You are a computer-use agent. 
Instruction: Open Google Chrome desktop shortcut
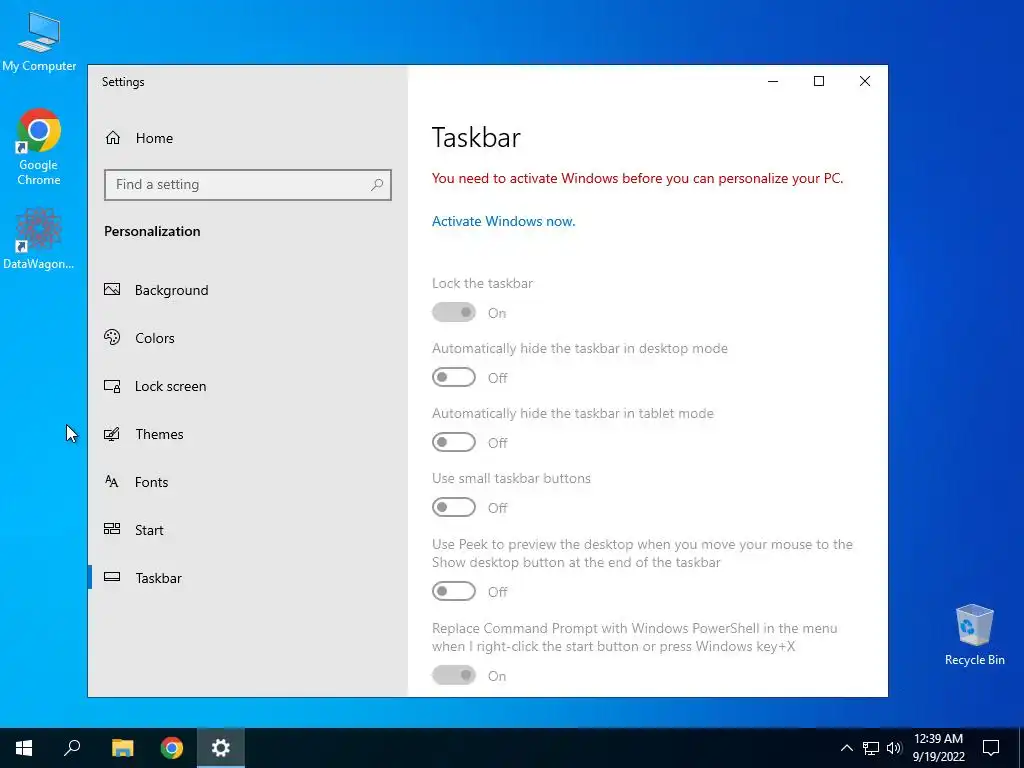[x=39, y=147]
